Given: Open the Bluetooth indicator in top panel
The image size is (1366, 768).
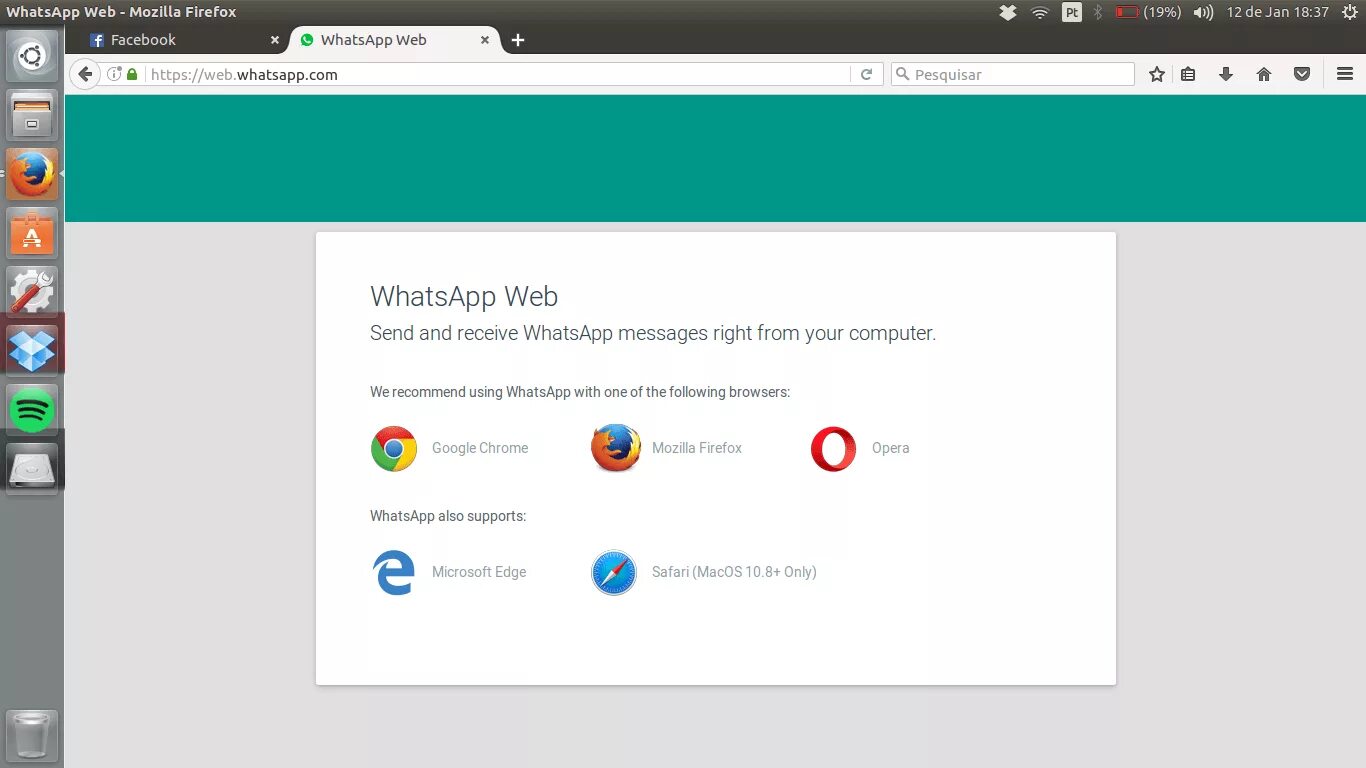Looking at the screenshot, I should click(1097, 12).
